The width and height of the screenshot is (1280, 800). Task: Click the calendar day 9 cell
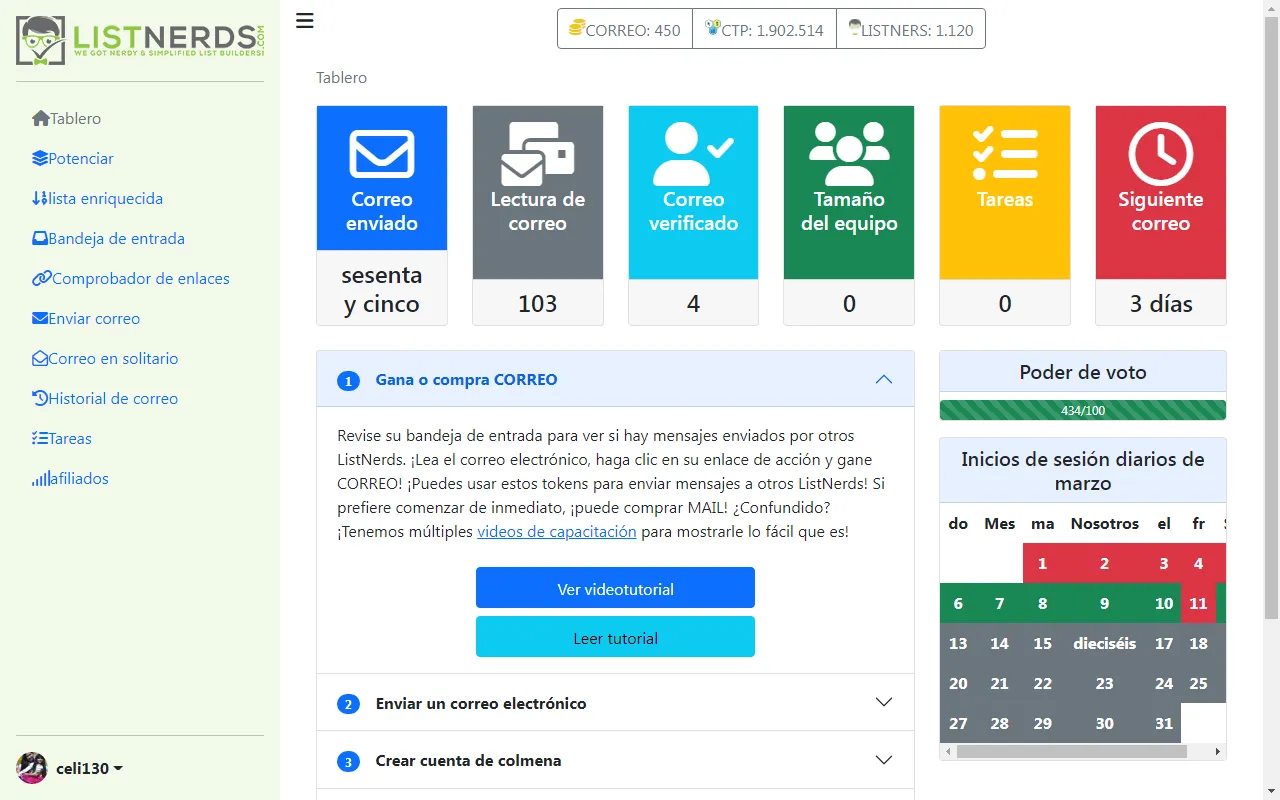(1104, 603)
